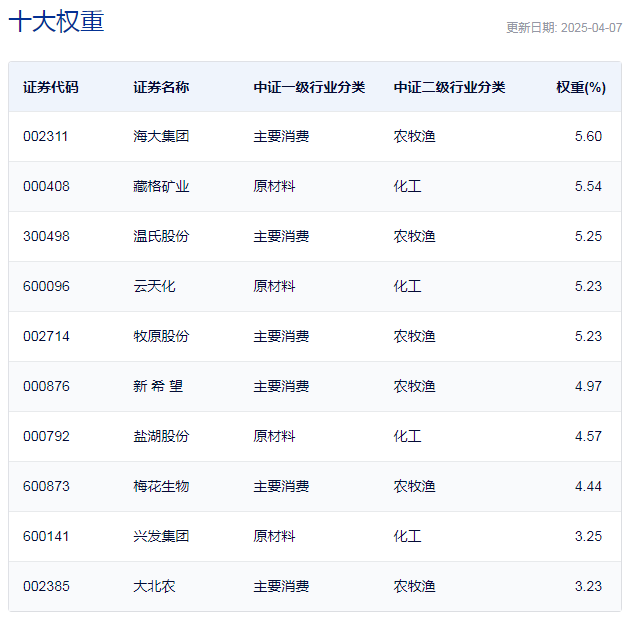Open the 藏格矿业 security name
The width and height of the screenshot is (628, 619).
(x=161, y=186)
